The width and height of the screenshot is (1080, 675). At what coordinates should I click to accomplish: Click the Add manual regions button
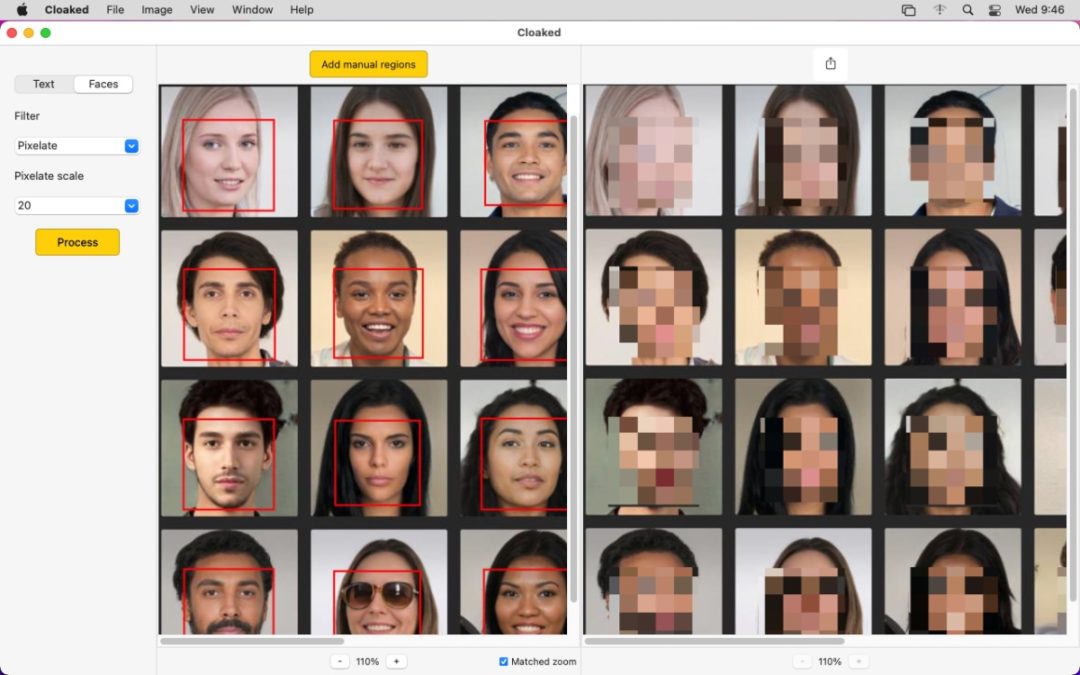coord(368,64)
